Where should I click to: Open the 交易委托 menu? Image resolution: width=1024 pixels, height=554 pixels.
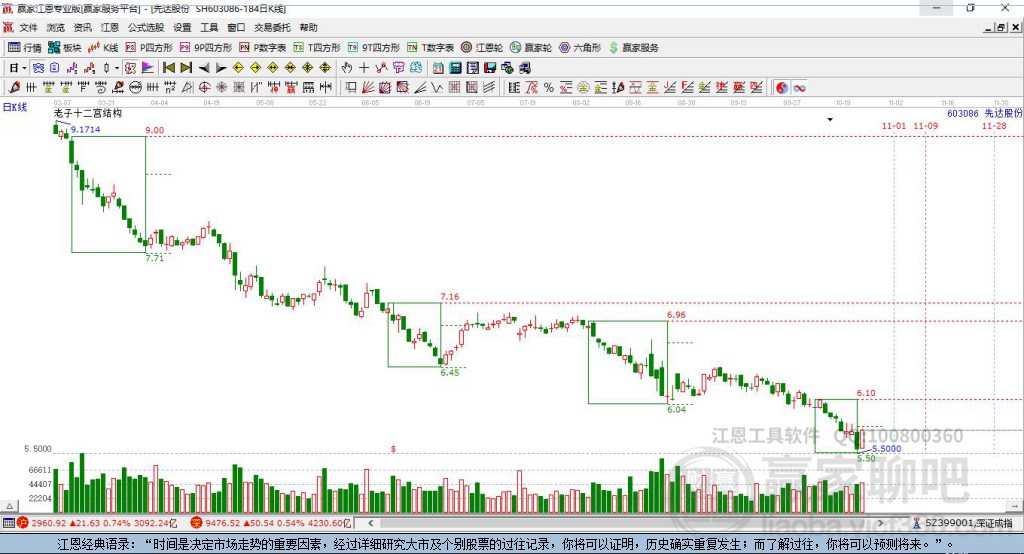pos(272,27)
